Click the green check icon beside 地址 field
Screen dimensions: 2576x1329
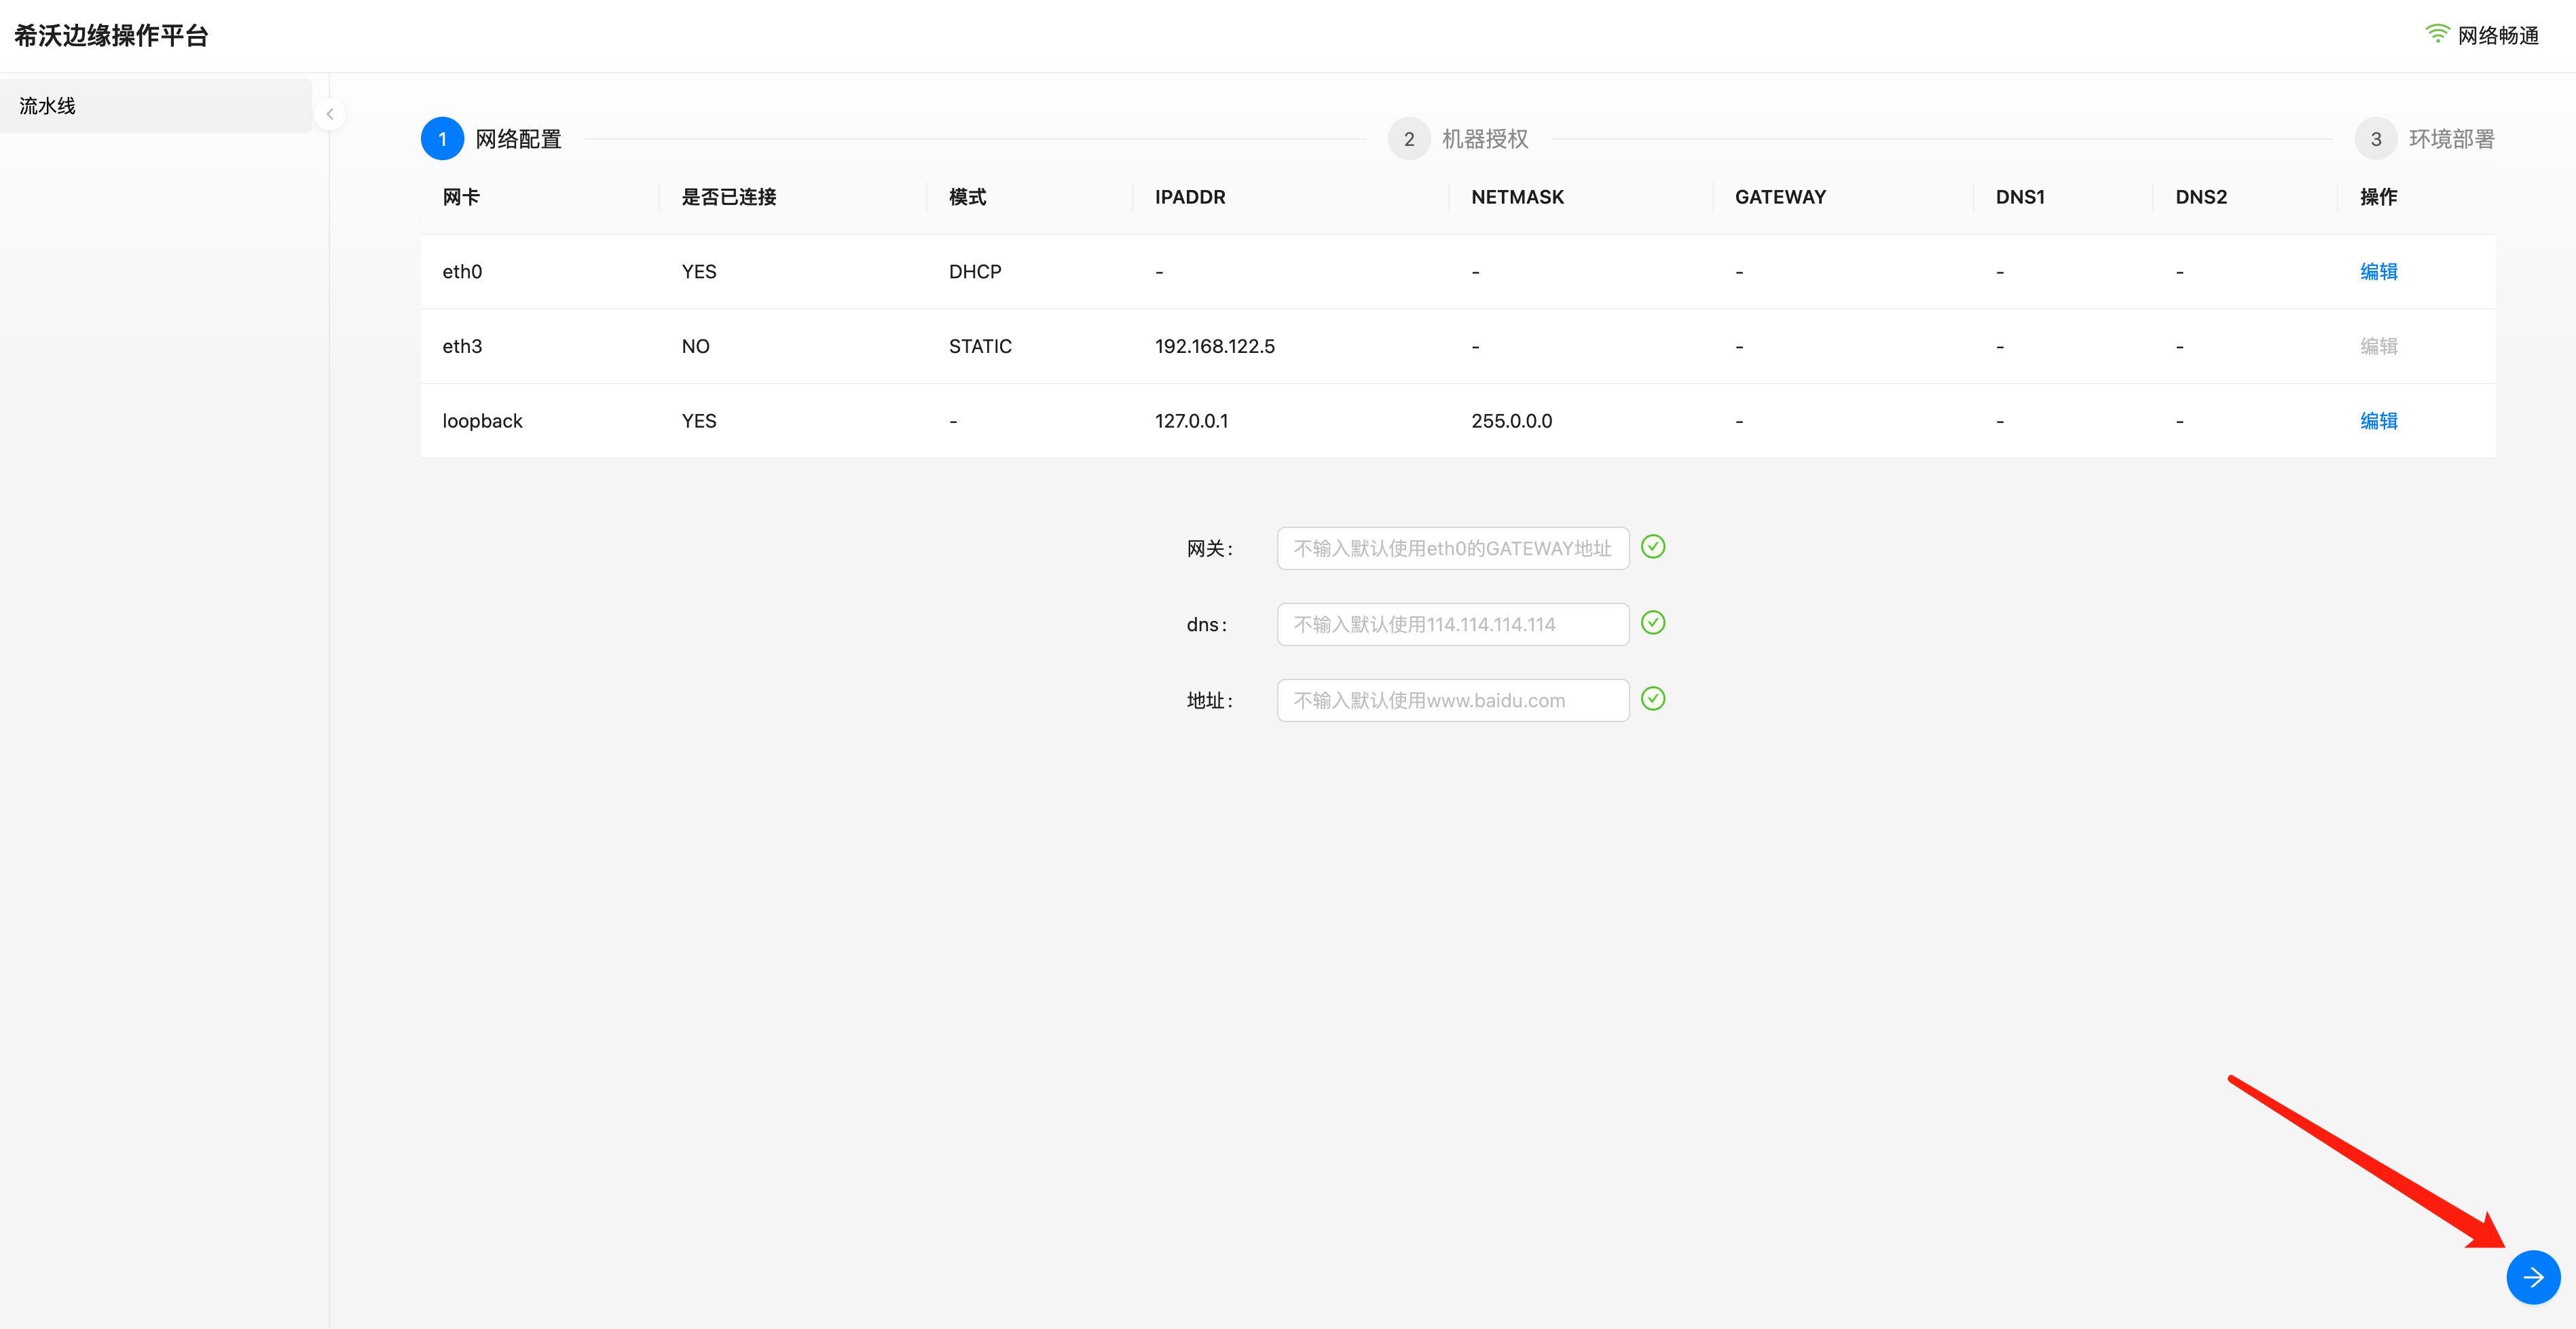click(x=1653, y=699)
